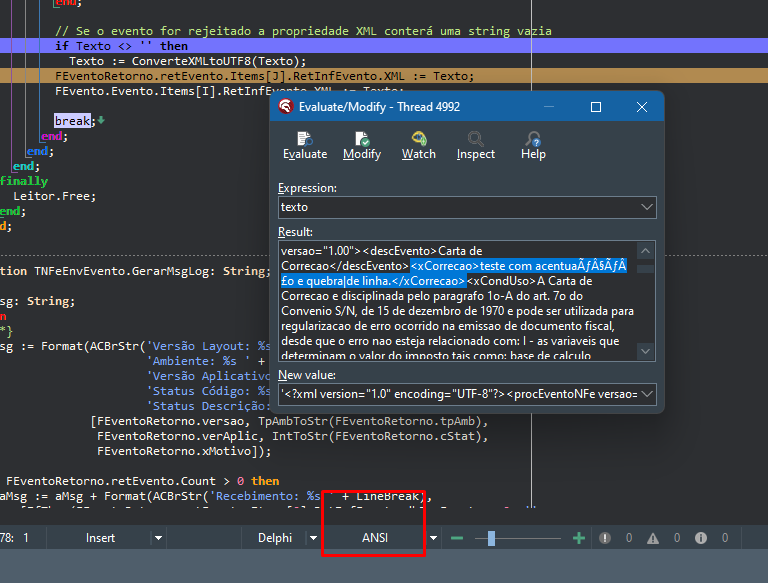The width and height of the screenshot is (768, 583).
Task: Click 'IntToStr(FEventoRetorno.cStat)' in code
Action: (376, 436)
